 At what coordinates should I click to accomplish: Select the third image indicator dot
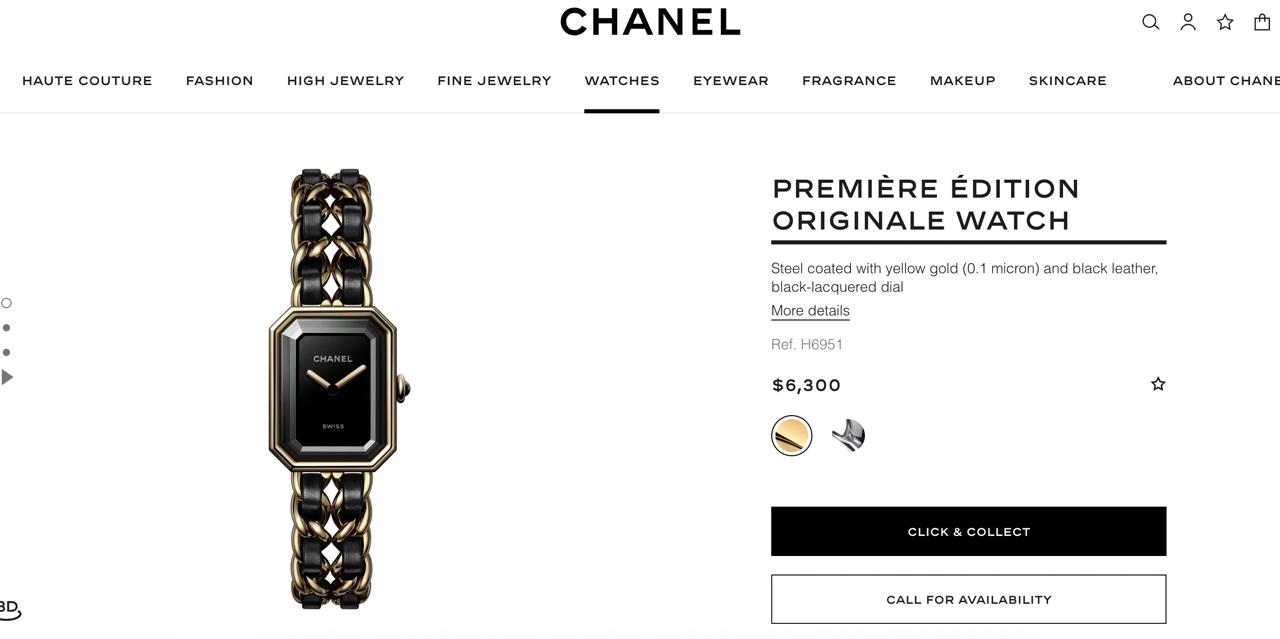tap(6, 352)
